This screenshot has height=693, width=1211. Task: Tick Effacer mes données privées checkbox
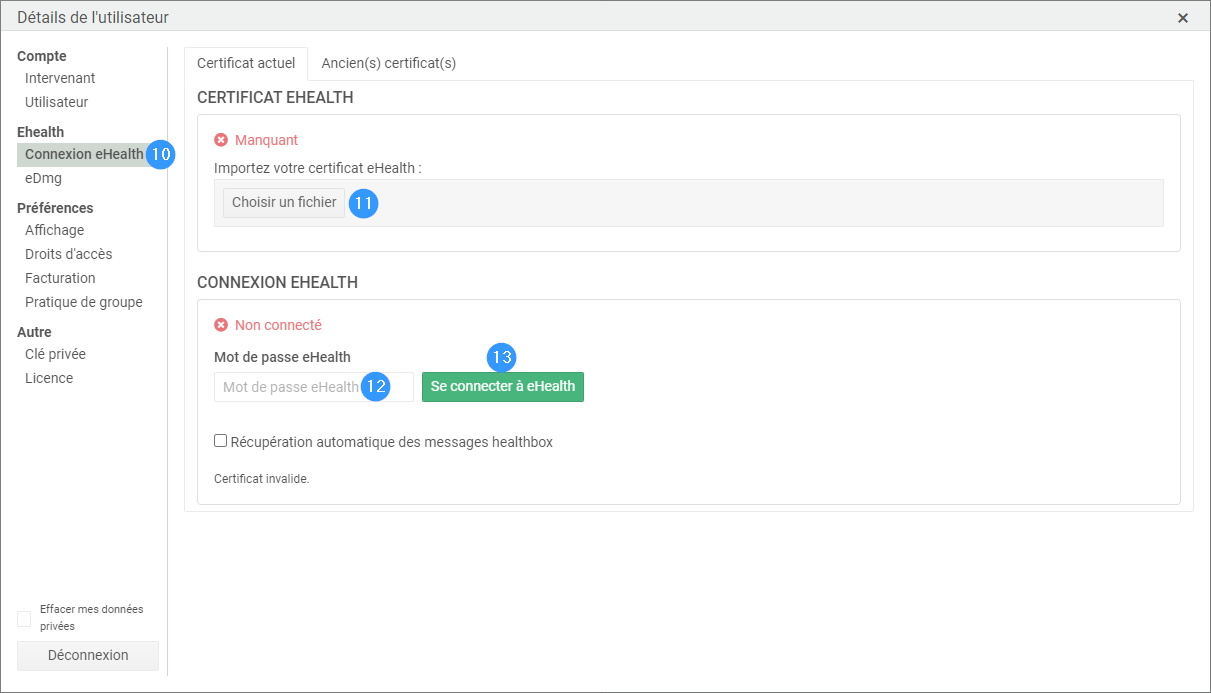pyautogui.click(x=24, y=619)
